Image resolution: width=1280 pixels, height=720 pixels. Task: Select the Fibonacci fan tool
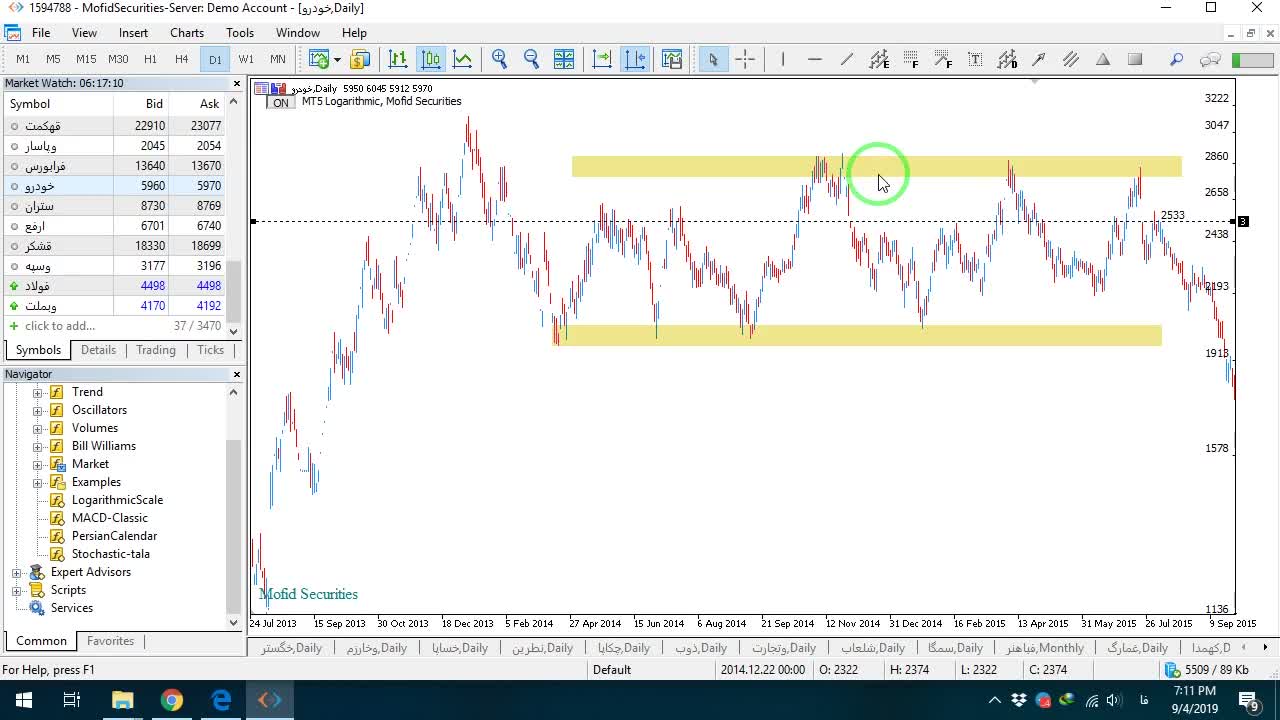(943, 60)
